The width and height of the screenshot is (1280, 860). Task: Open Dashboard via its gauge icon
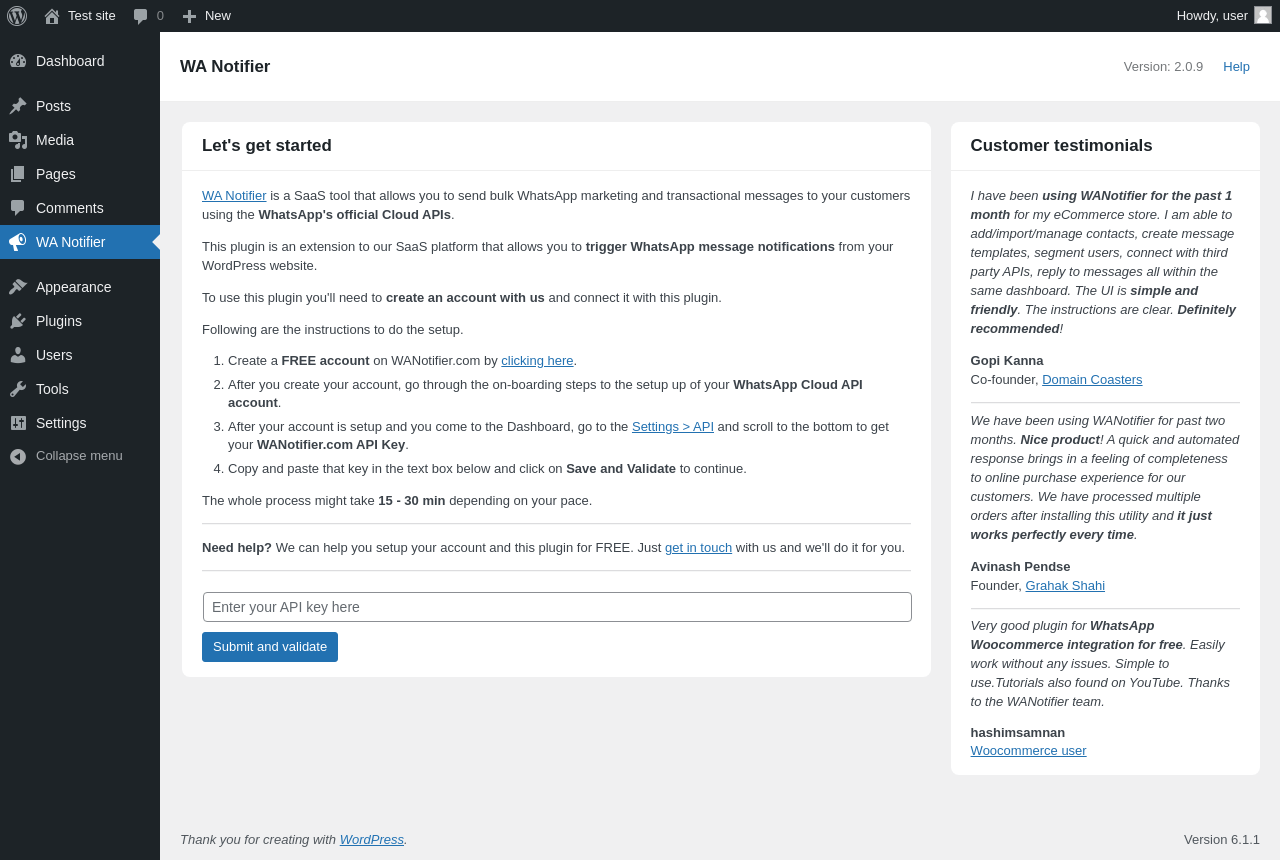point(18,61)
